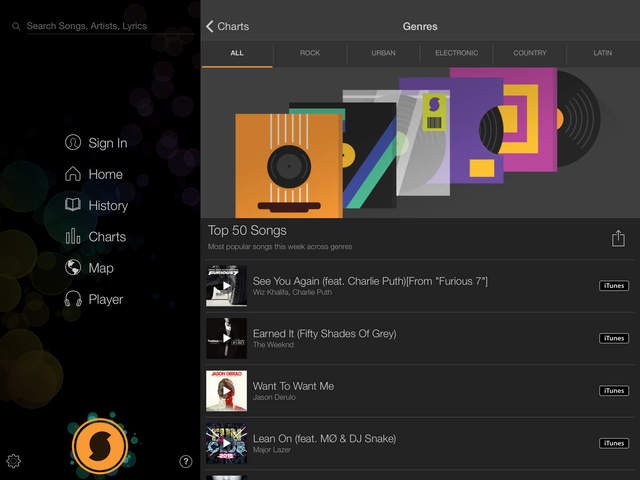Viewport: 640px width, 480px height.
Task: Buy See You Again on iTunes
Action: (x=614, y=286)
